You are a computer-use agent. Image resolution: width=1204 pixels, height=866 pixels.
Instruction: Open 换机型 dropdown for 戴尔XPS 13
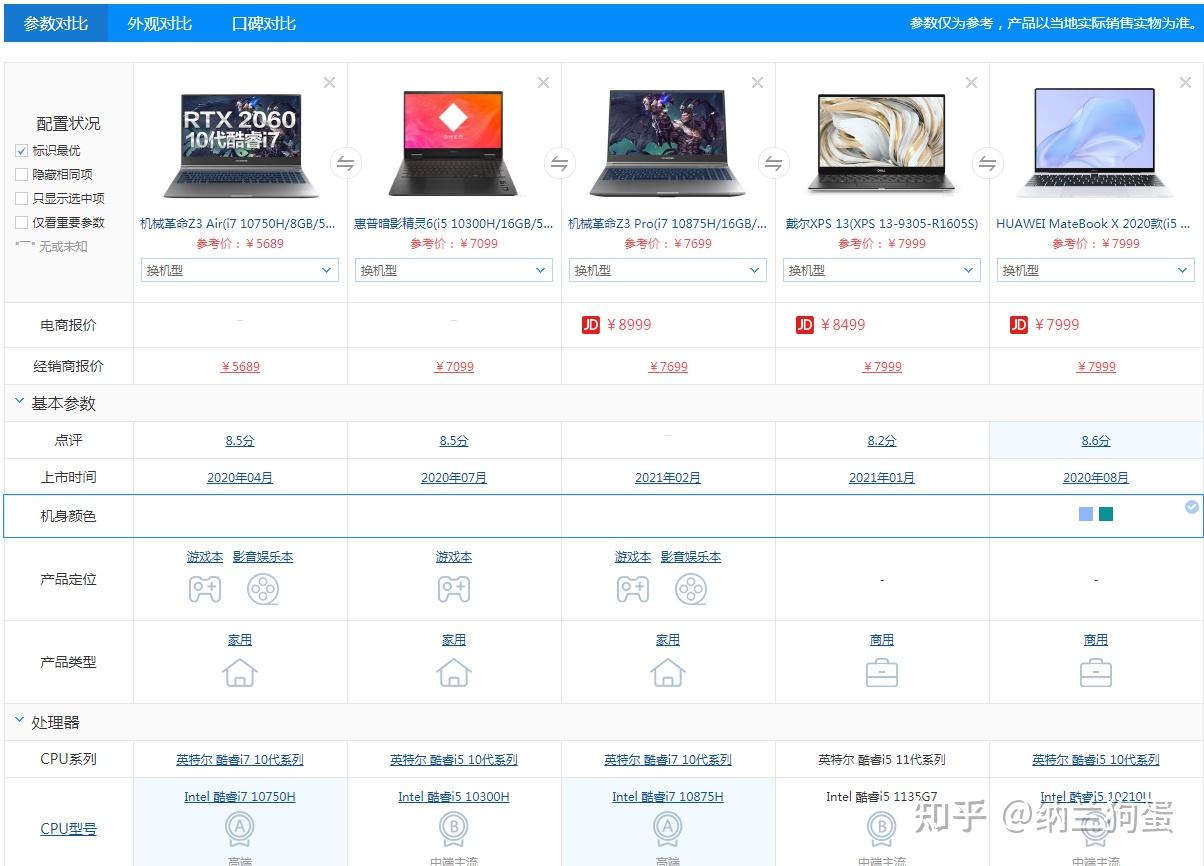click(x=882, y=270)
